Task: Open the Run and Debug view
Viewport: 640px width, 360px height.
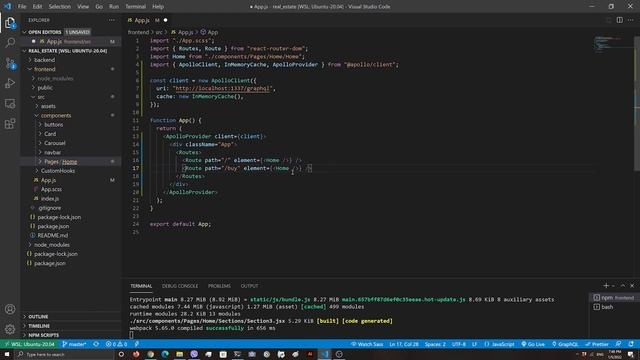Action: tap(10, 83)
